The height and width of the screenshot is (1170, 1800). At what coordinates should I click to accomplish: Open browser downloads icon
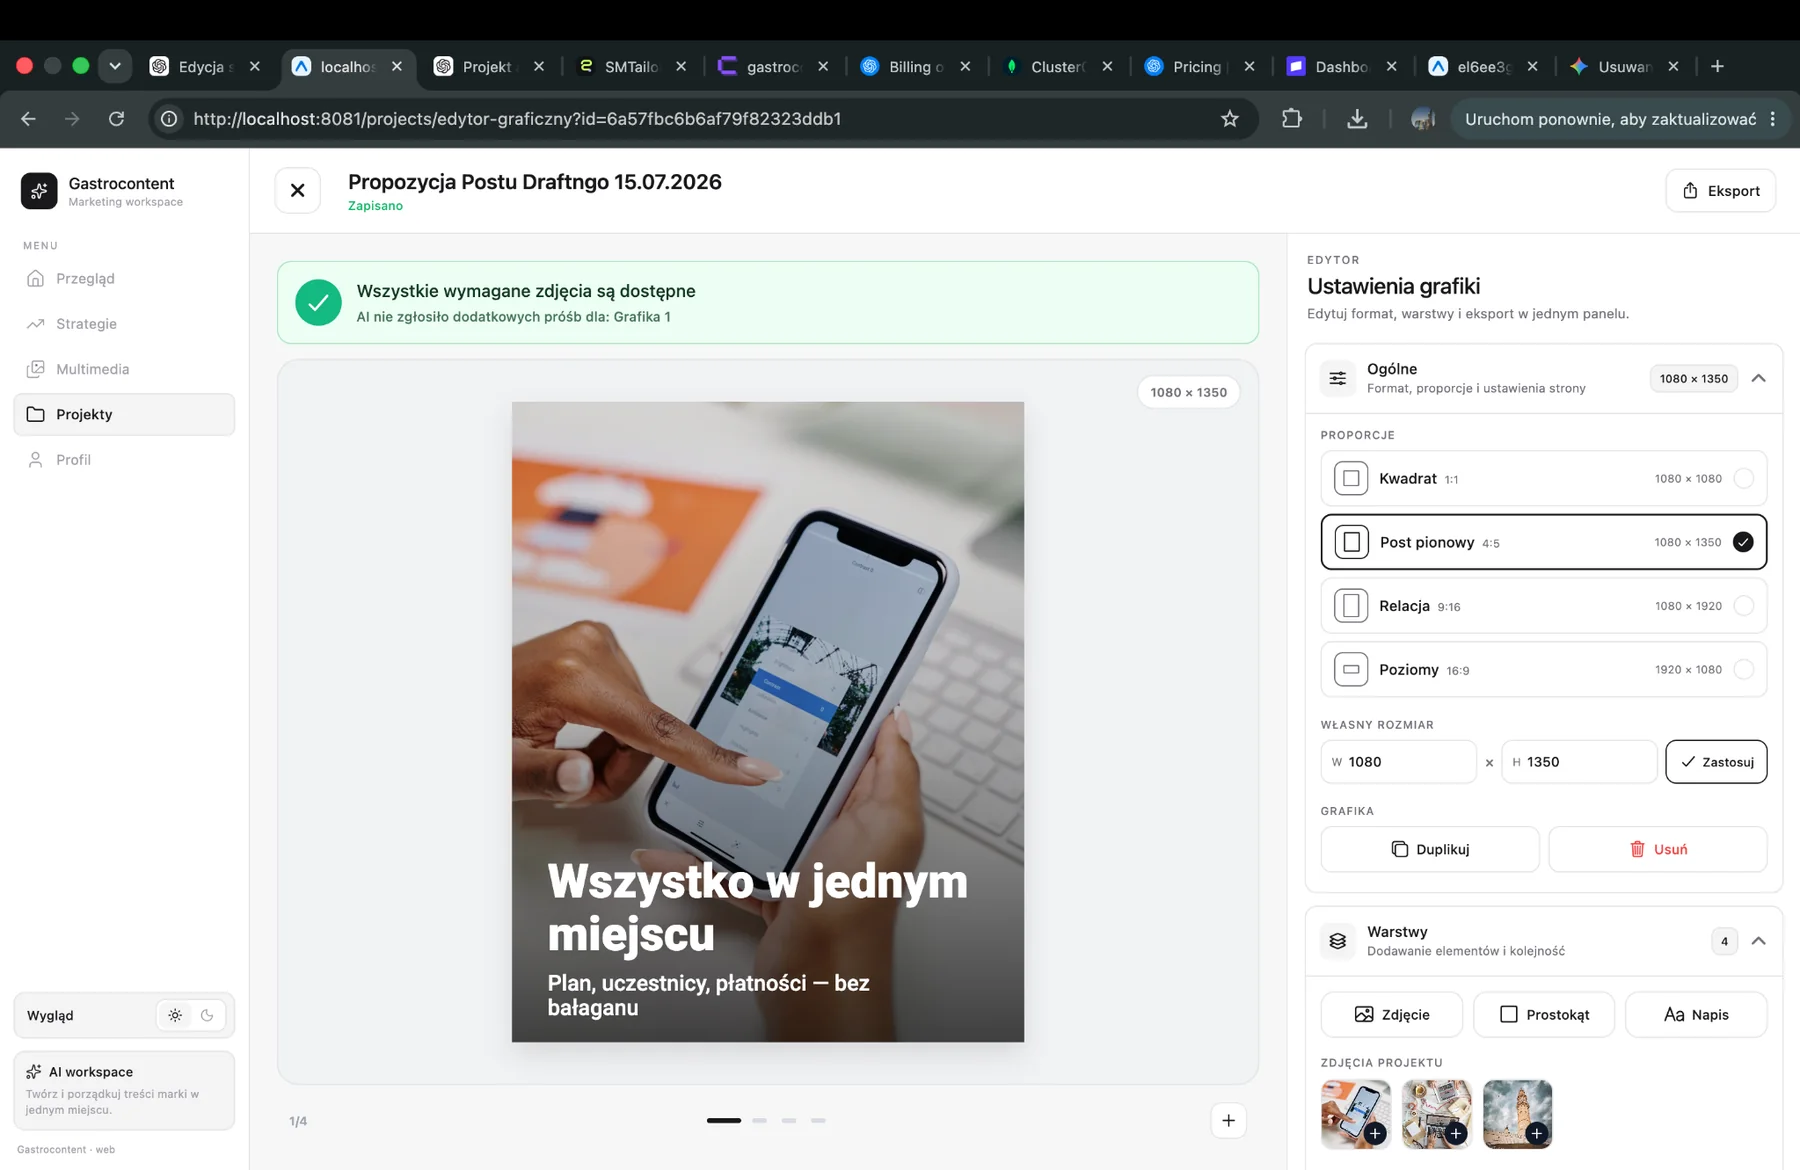(1357, 119)
